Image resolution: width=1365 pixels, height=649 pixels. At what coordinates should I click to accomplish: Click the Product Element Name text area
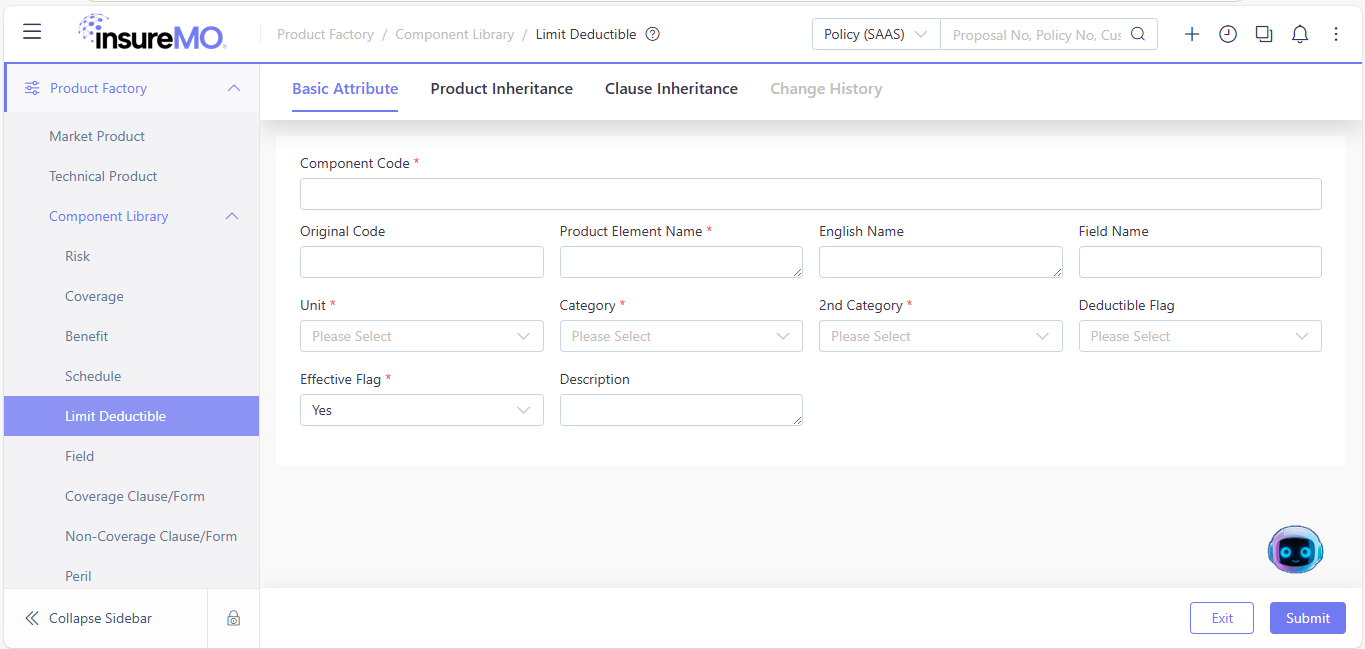[681, 262]
